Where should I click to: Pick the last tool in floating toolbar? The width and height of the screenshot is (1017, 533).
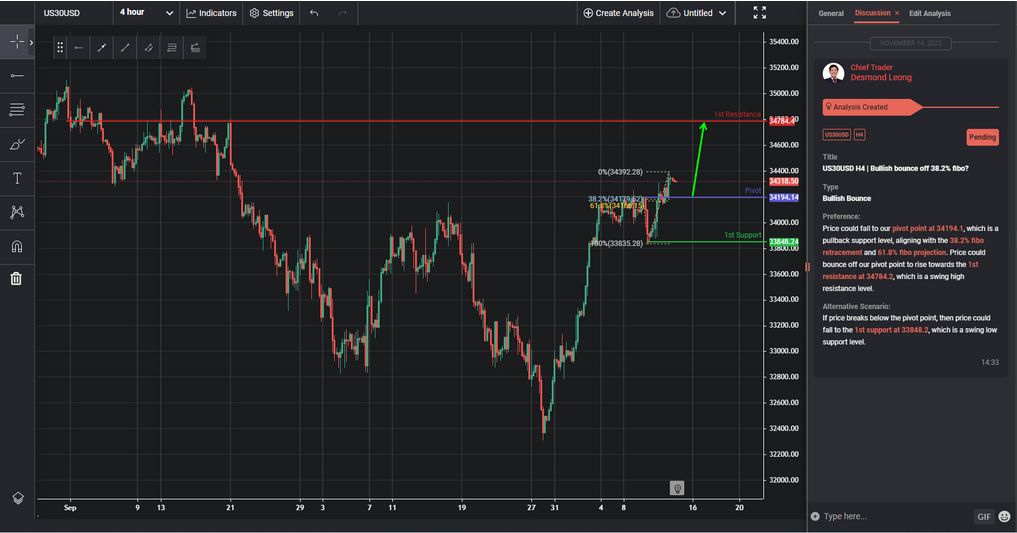(x=195, y=47)
